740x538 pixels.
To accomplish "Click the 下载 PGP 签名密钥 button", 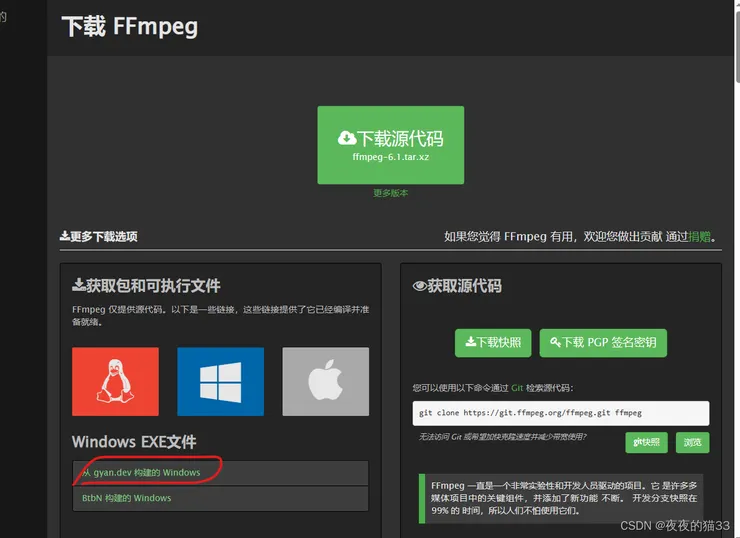I will (603, 343).
